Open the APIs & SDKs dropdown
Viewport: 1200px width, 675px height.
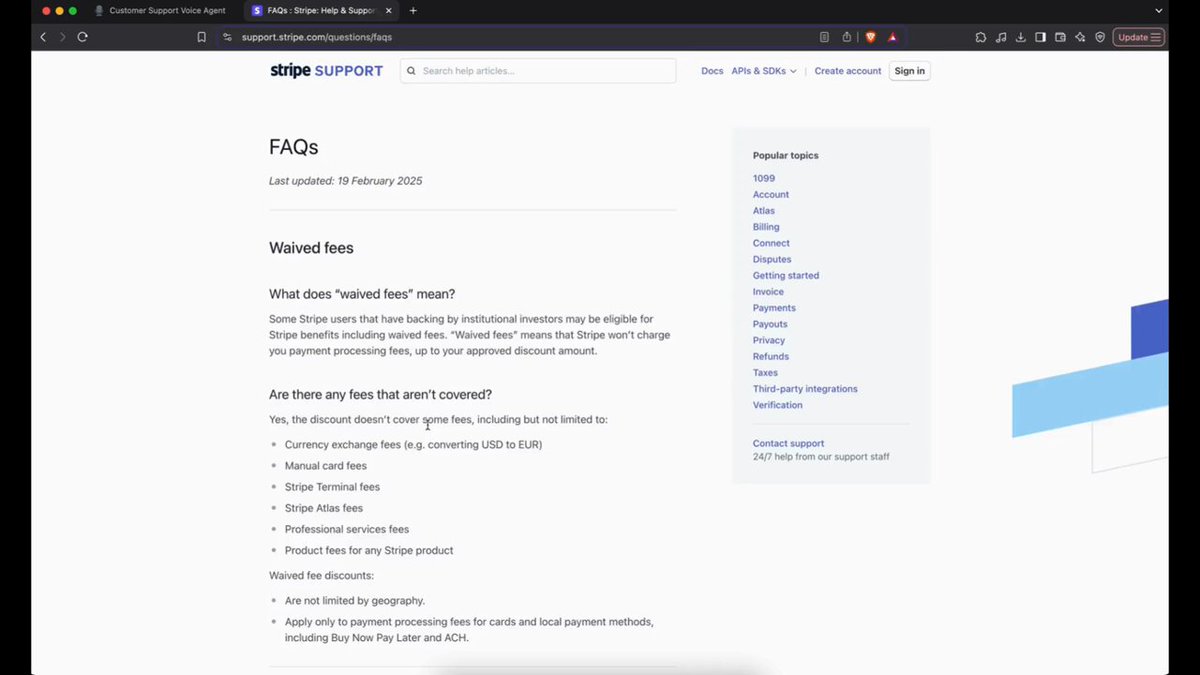pos(764,71)
